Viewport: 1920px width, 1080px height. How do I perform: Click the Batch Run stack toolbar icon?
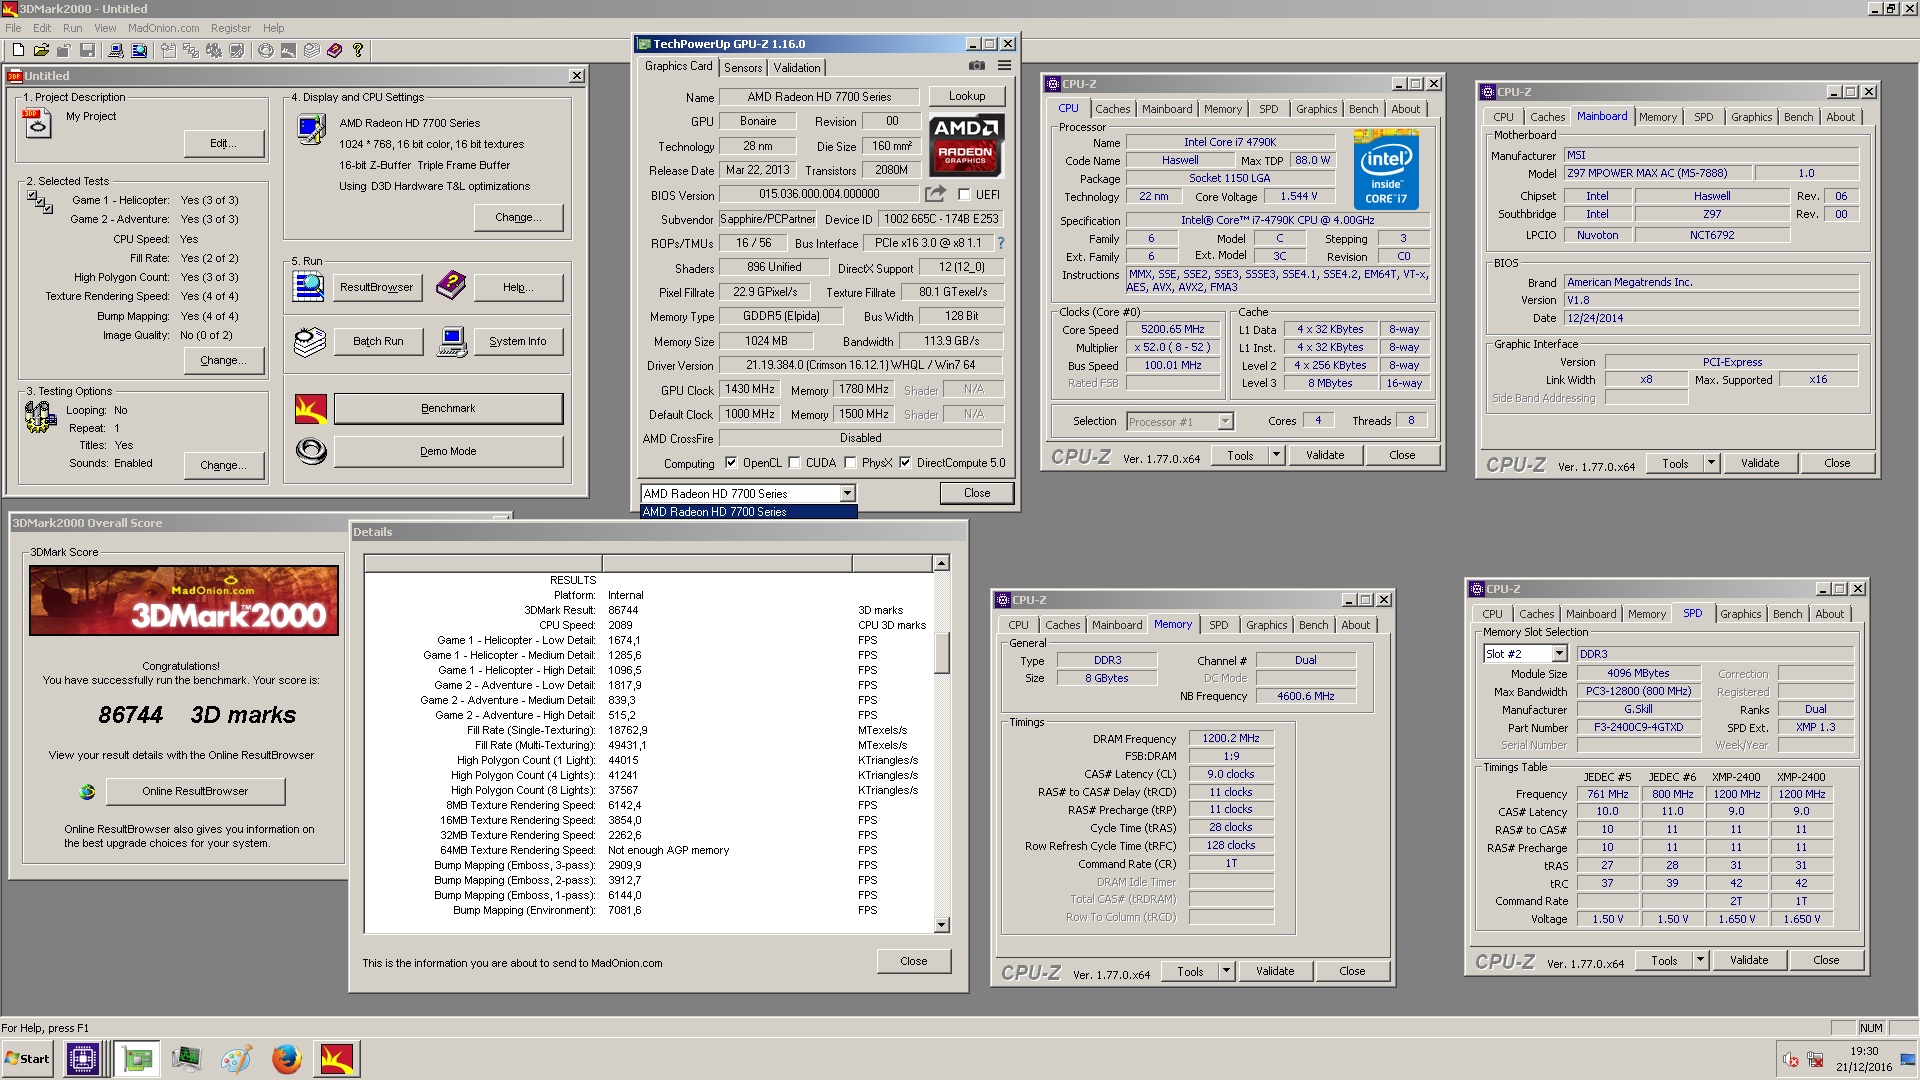coord(311,50)
